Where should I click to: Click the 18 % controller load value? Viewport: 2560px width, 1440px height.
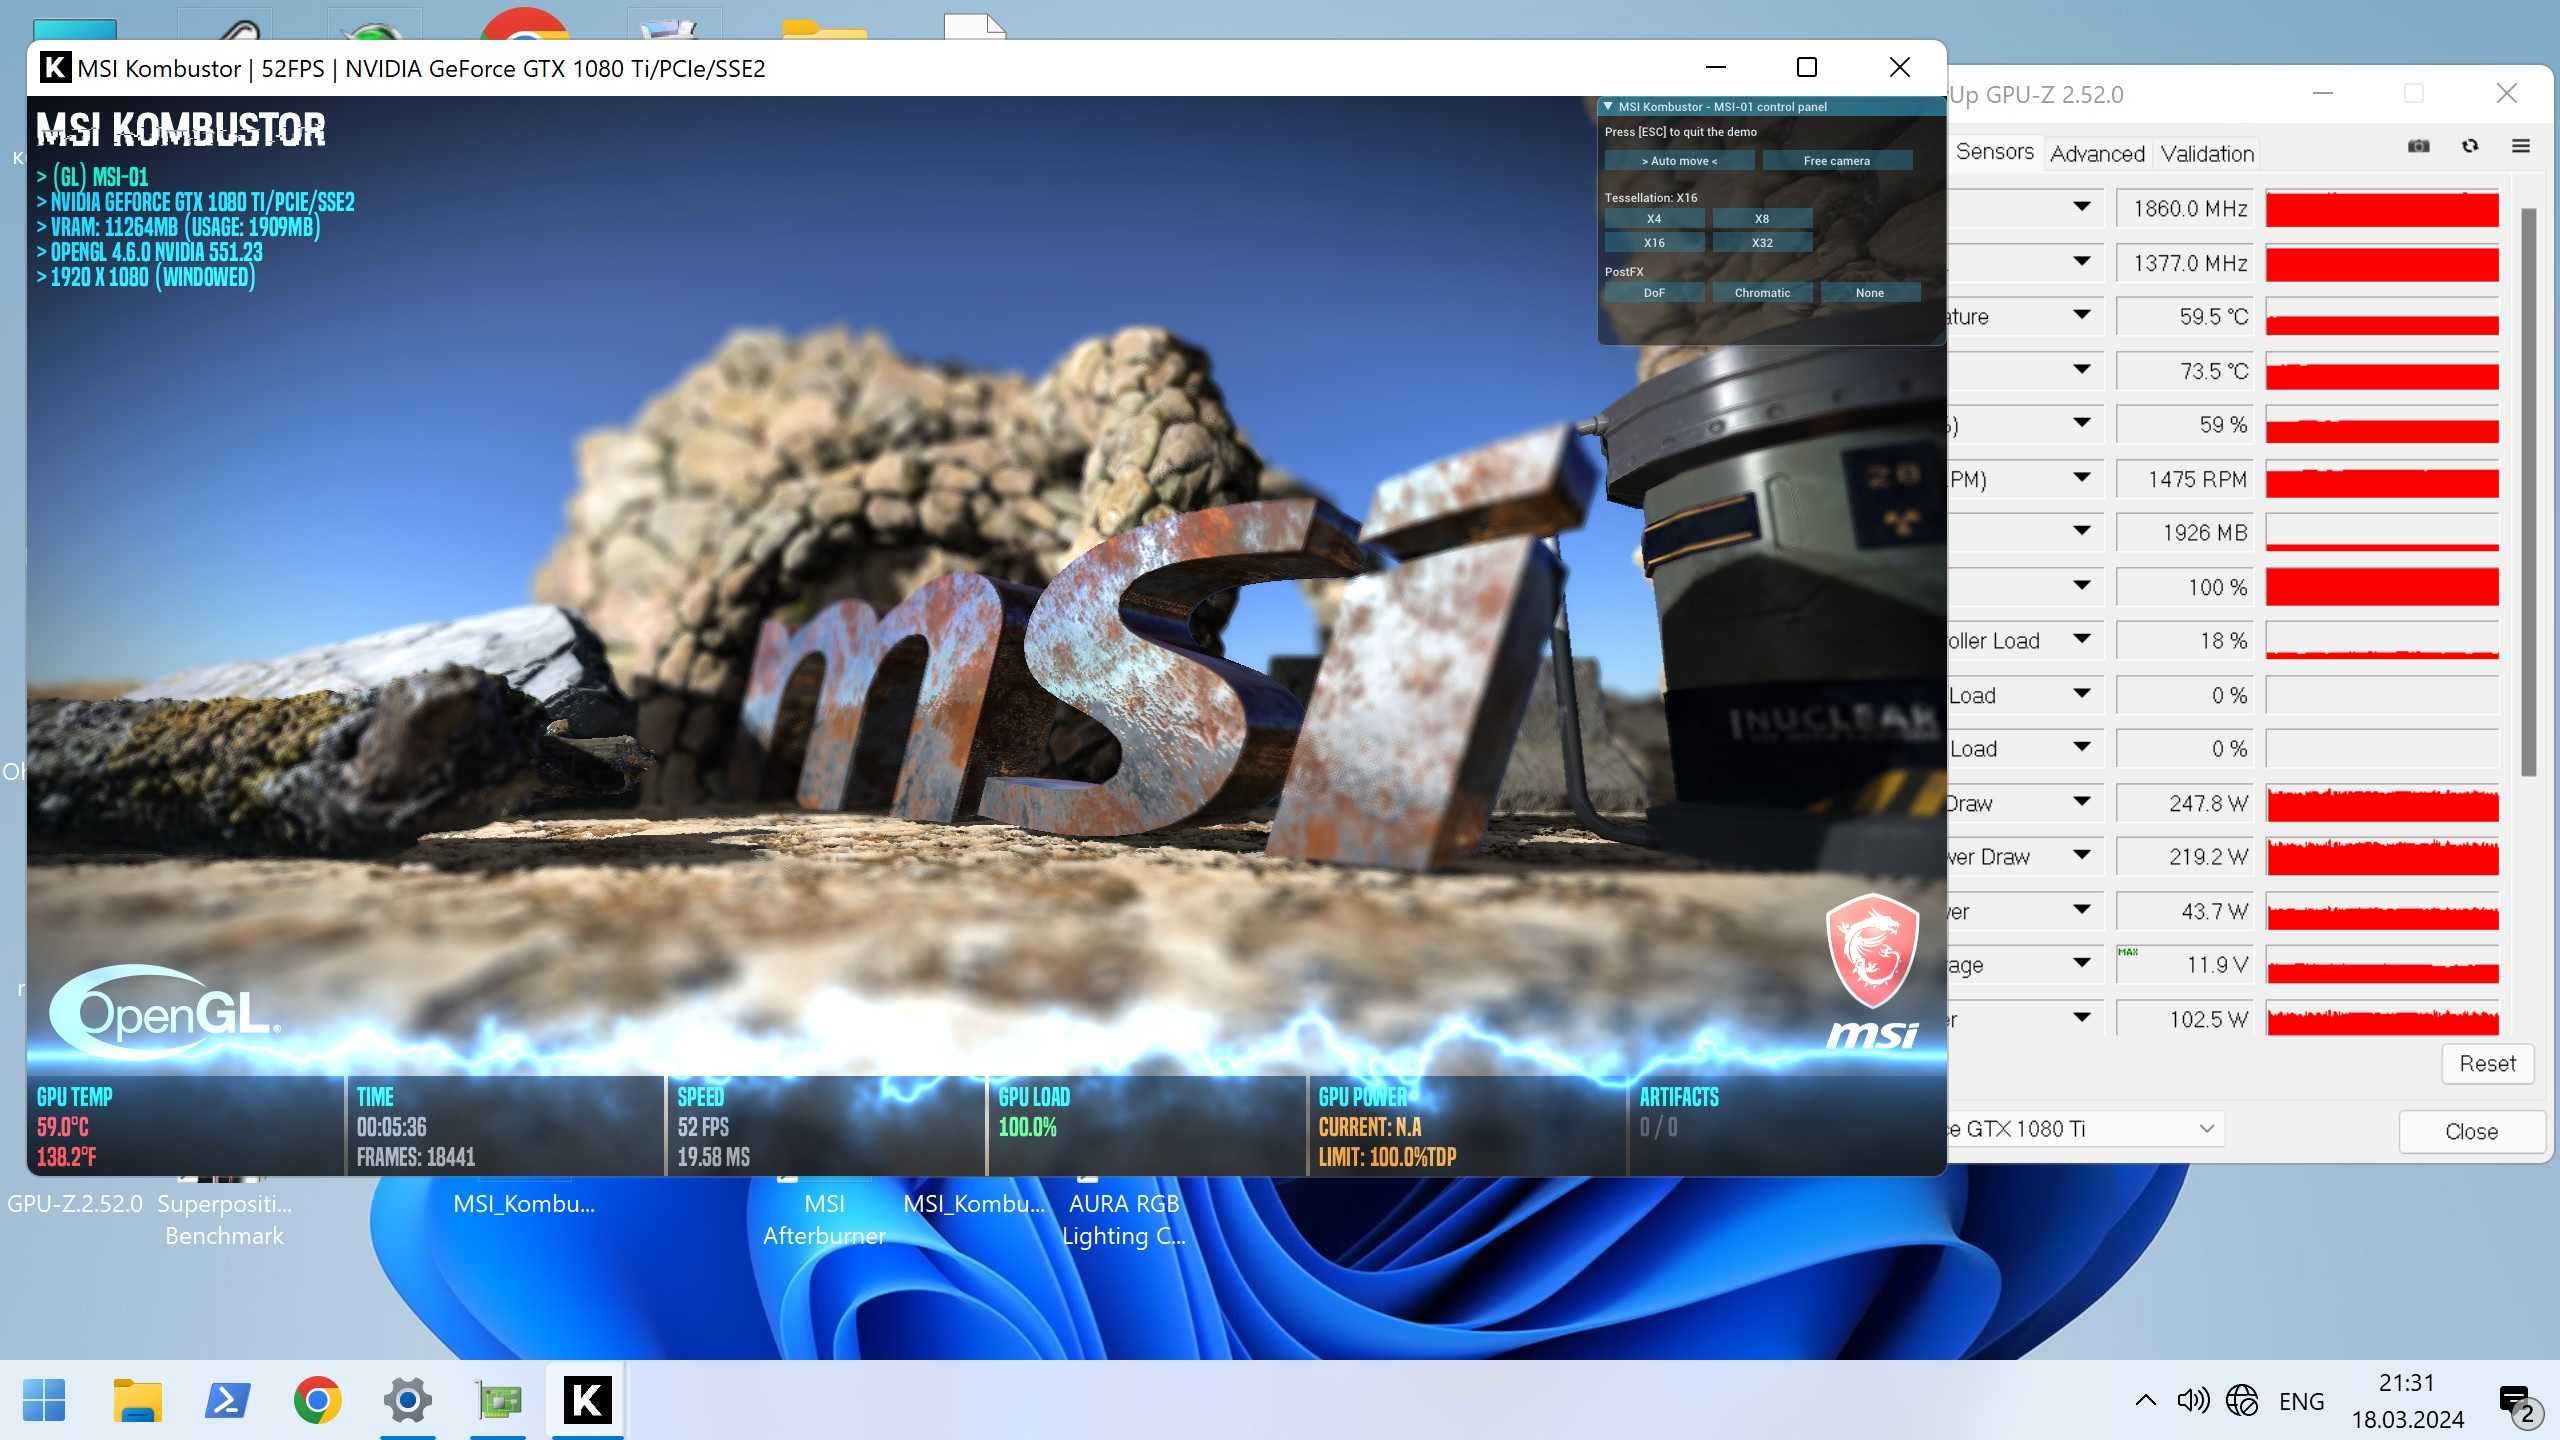(x=2185, y=641)
